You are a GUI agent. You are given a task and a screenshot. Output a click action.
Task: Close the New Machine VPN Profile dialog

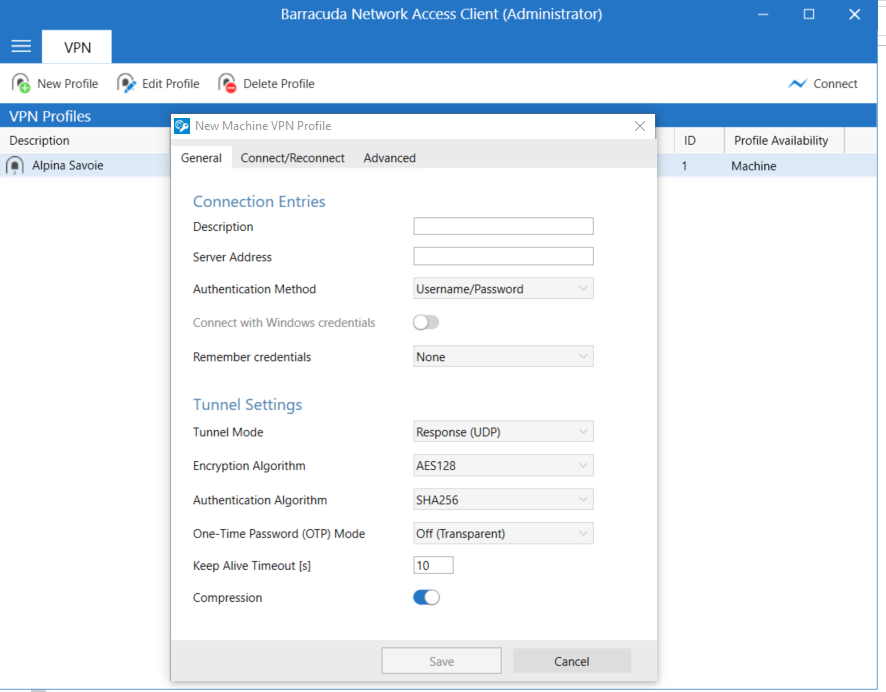click(x=640, y=126)
